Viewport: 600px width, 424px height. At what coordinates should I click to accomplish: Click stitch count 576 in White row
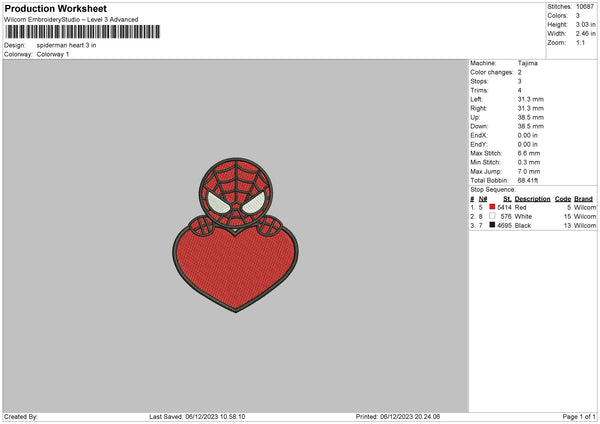coord(506,217)
